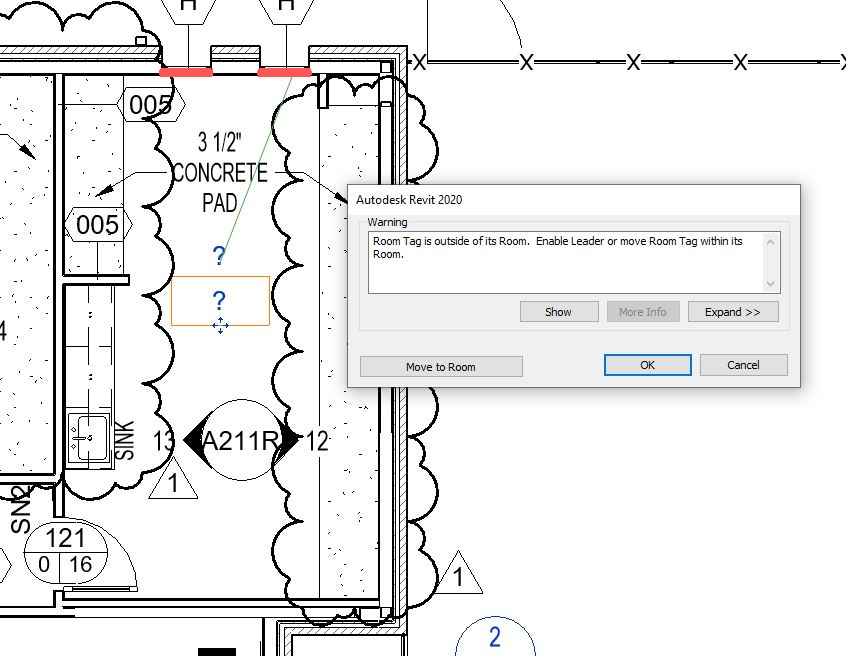Select the 3 1/2" CONCRETE PAD text note
This screenshot has height=656, width=846.
[x=220, y=173]
